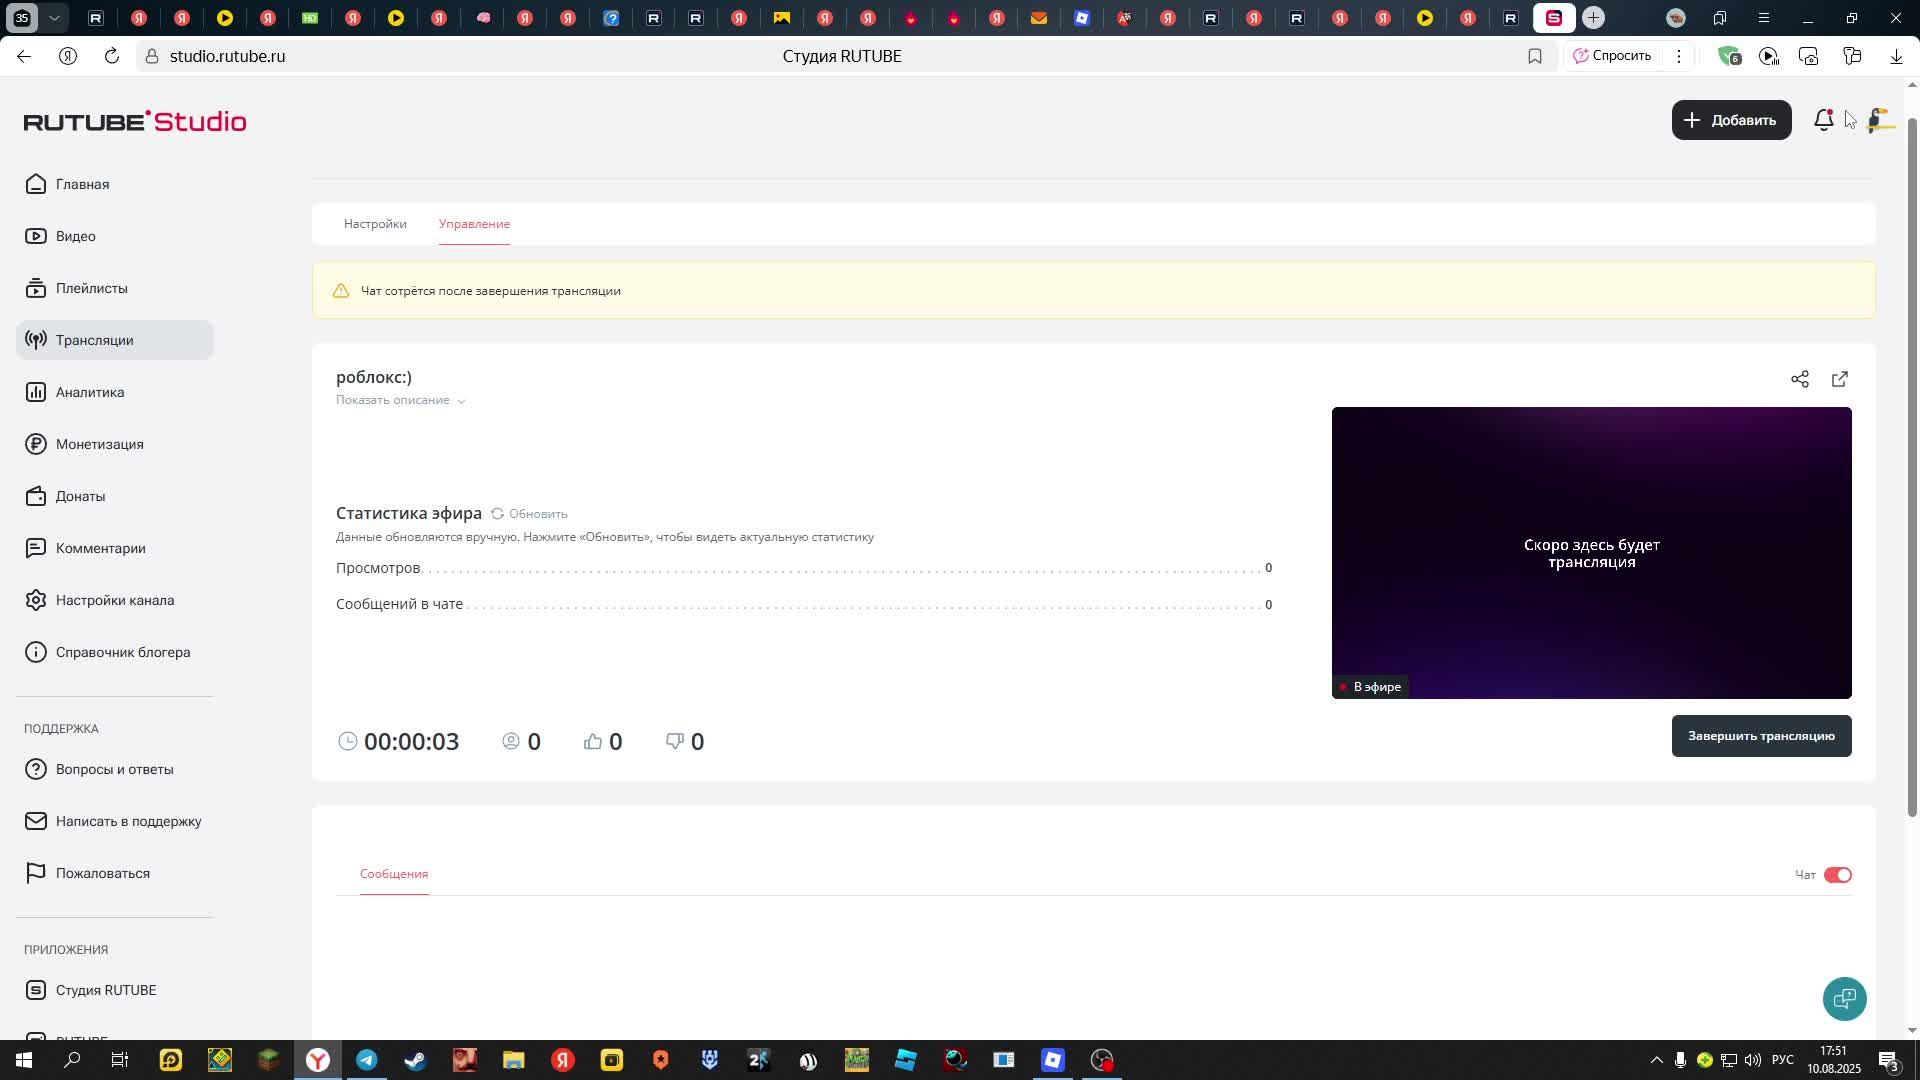Image resolution: width=1920 pixels, height=1080 pixels.
Task: Show hidden system tray icons
Action: pos(1656,1060)
